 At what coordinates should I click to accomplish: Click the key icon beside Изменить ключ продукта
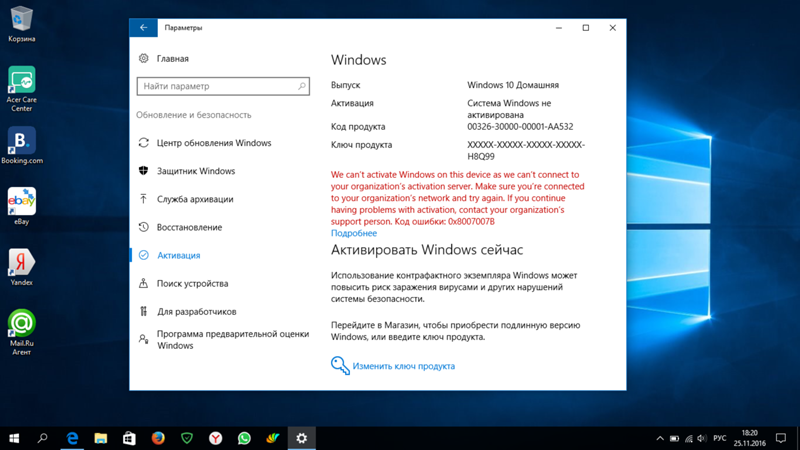[x=340, y=366]
